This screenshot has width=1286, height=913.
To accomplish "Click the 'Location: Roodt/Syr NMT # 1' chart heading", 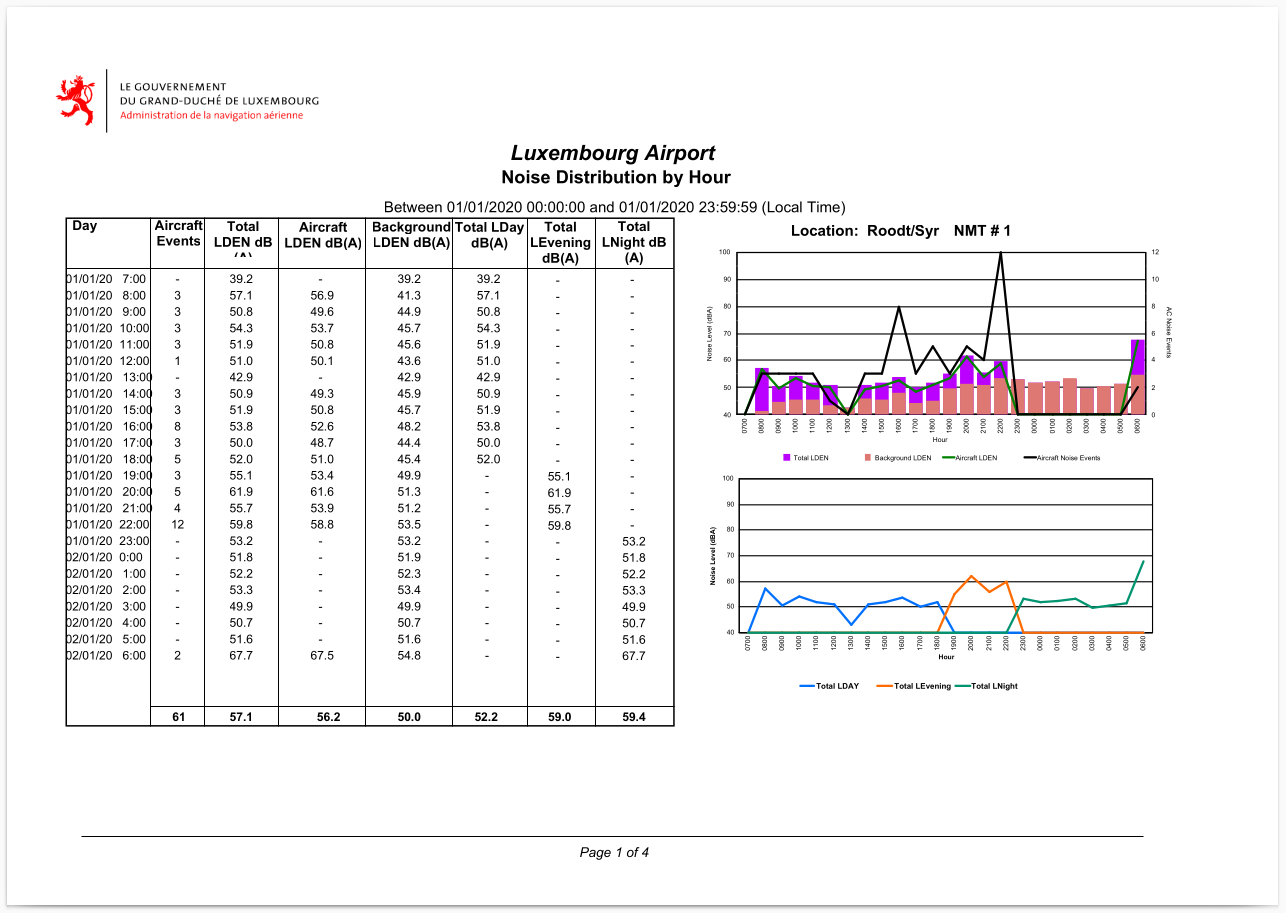I will pyautogui.click(x=900, y=231).
